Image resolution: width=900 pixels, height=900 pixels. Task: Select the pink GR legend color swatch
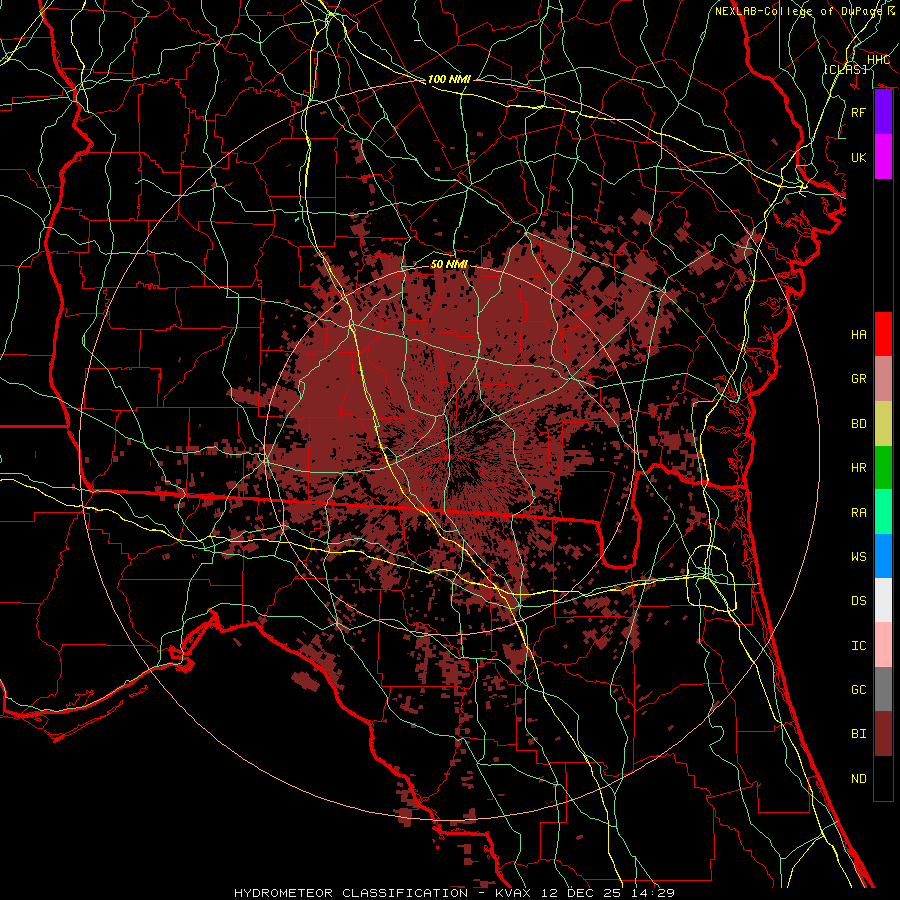coord(883,379)
